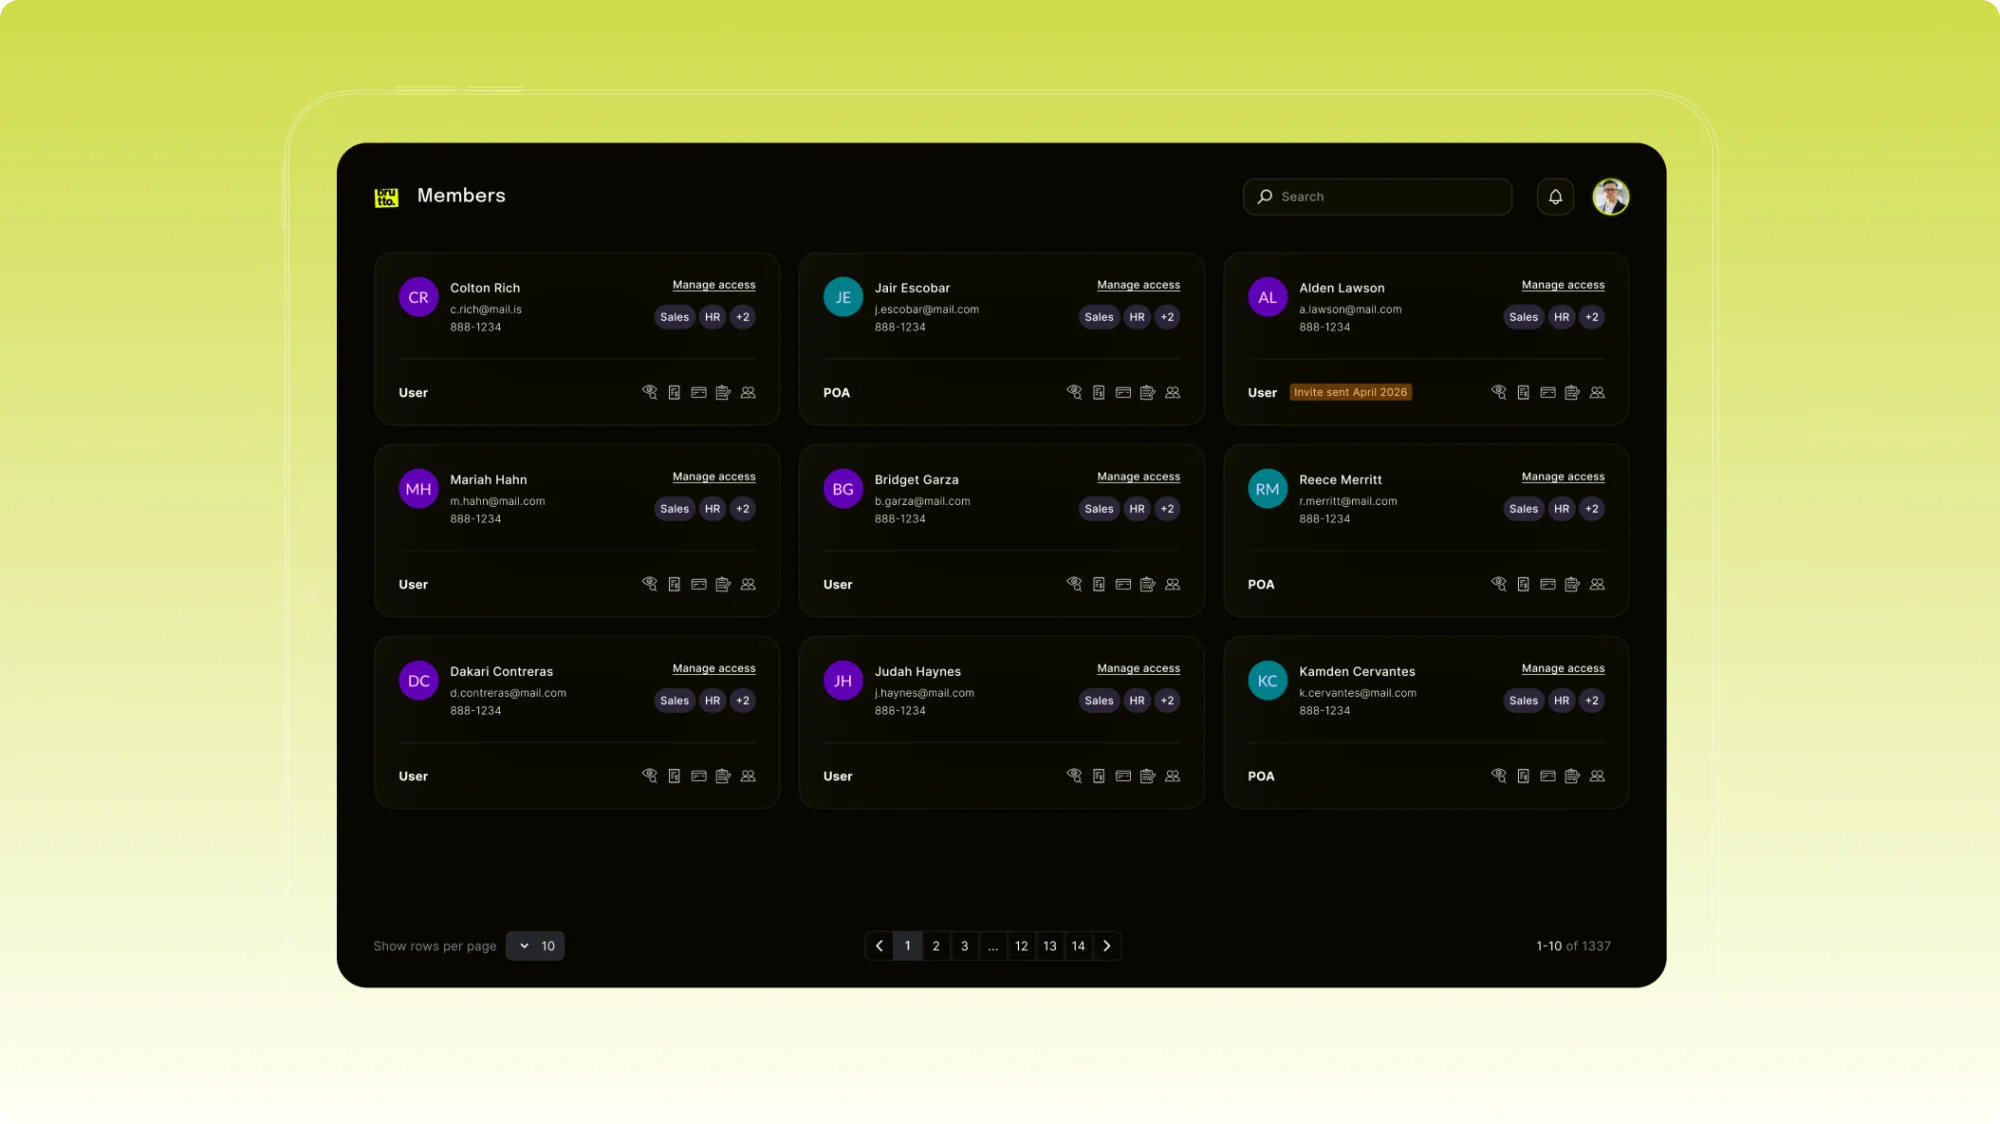Expand the +2 tags on Kamden Cervantes's card
The height and width of the screenshot is (1124, 2000).
[x=1592, y=701]
